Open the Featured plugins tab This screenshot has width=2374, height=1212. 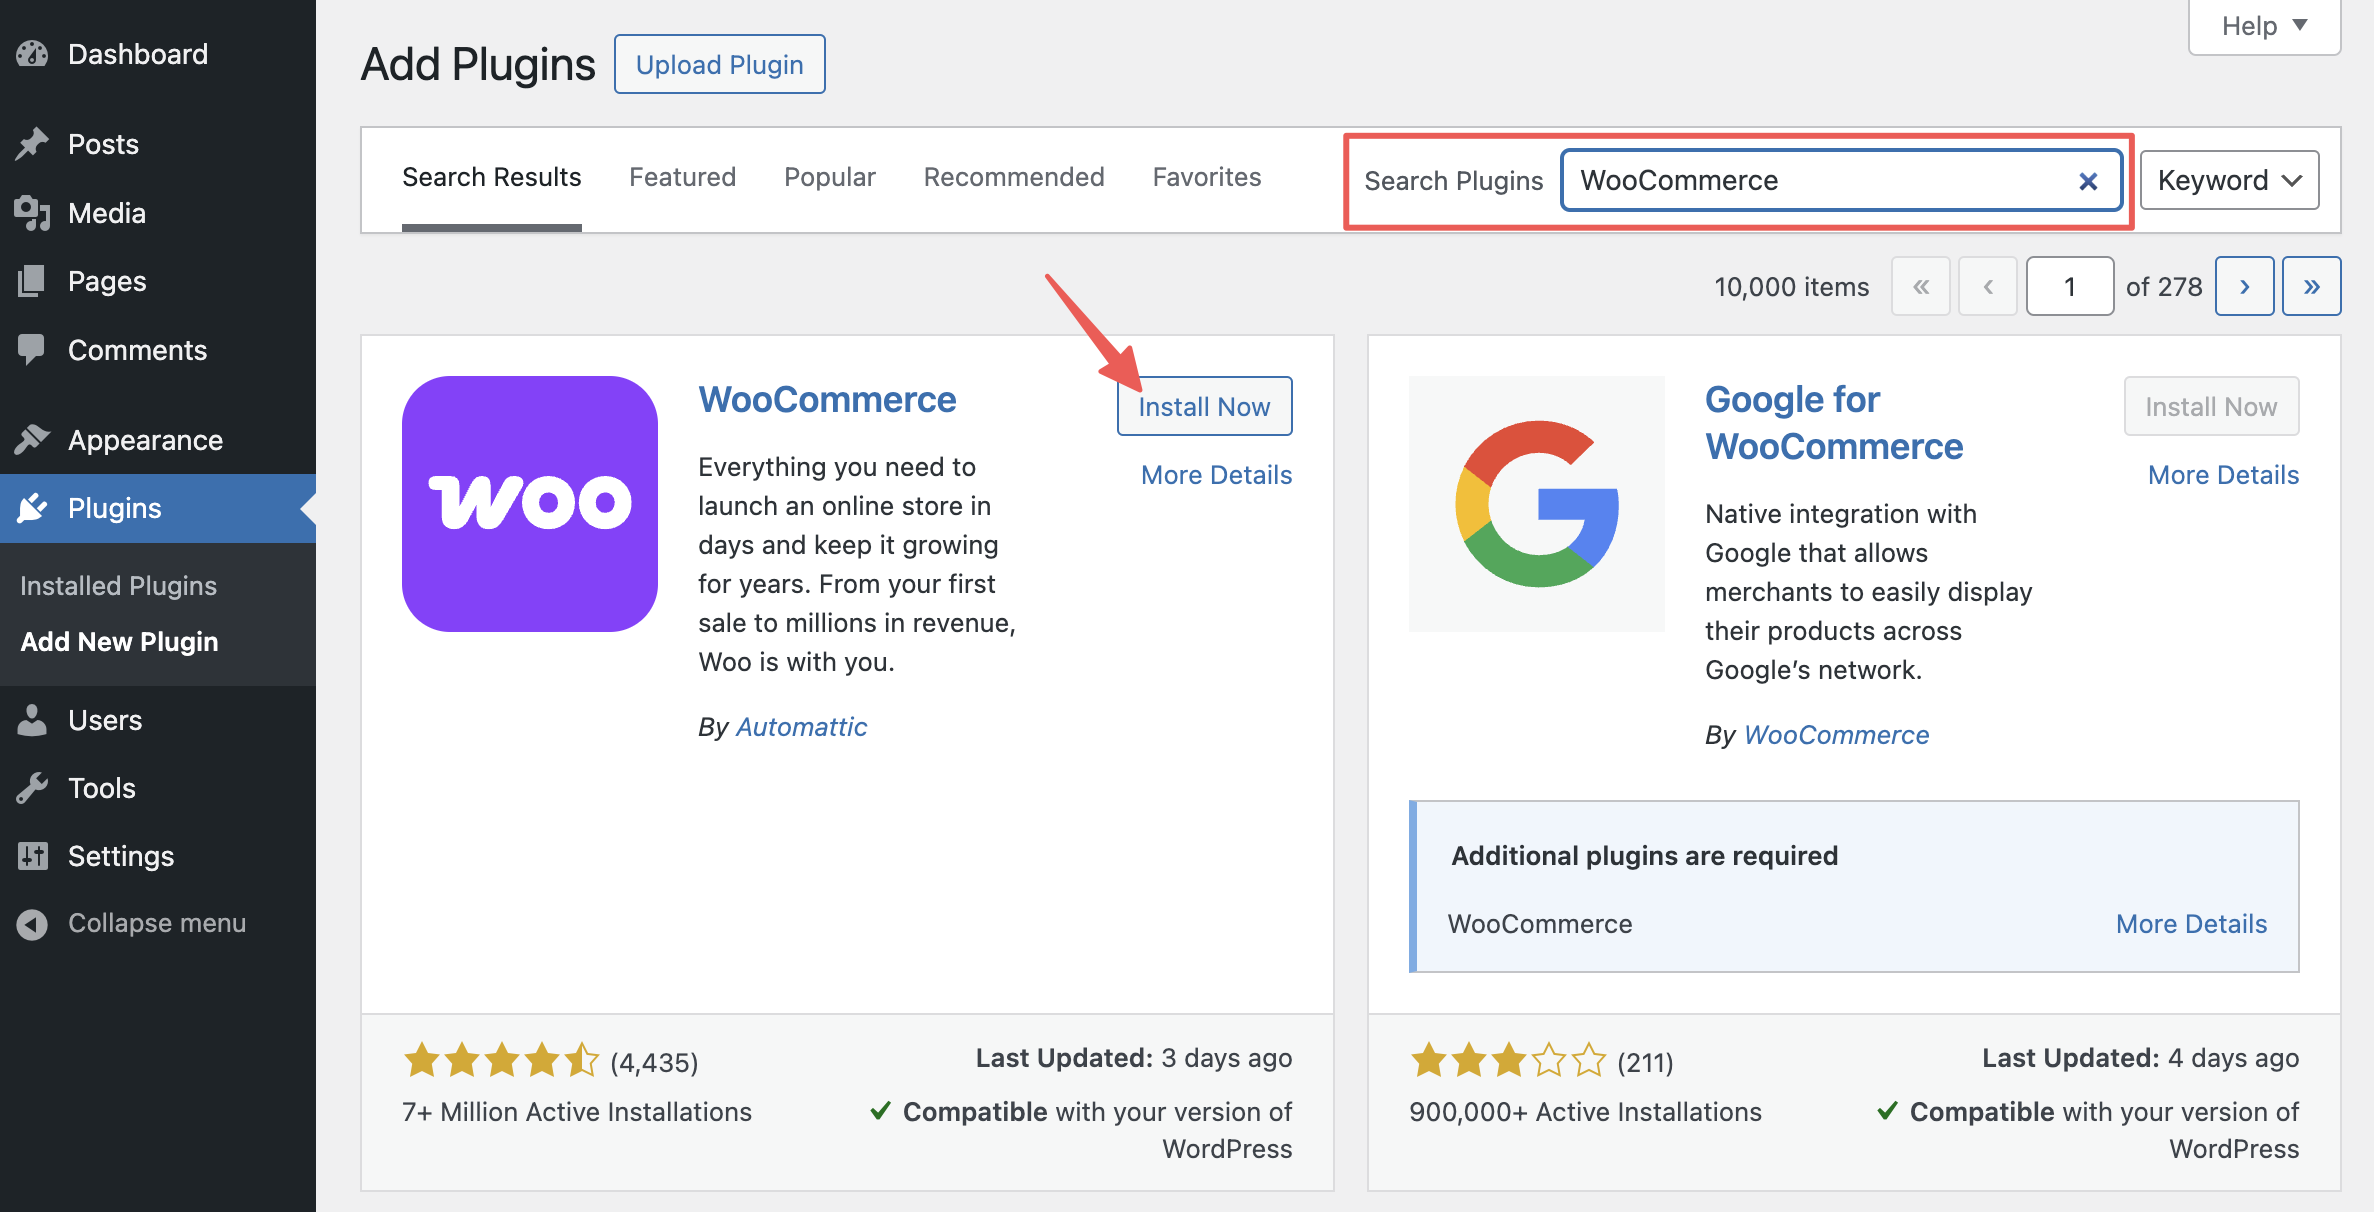[x=682, y=176]
